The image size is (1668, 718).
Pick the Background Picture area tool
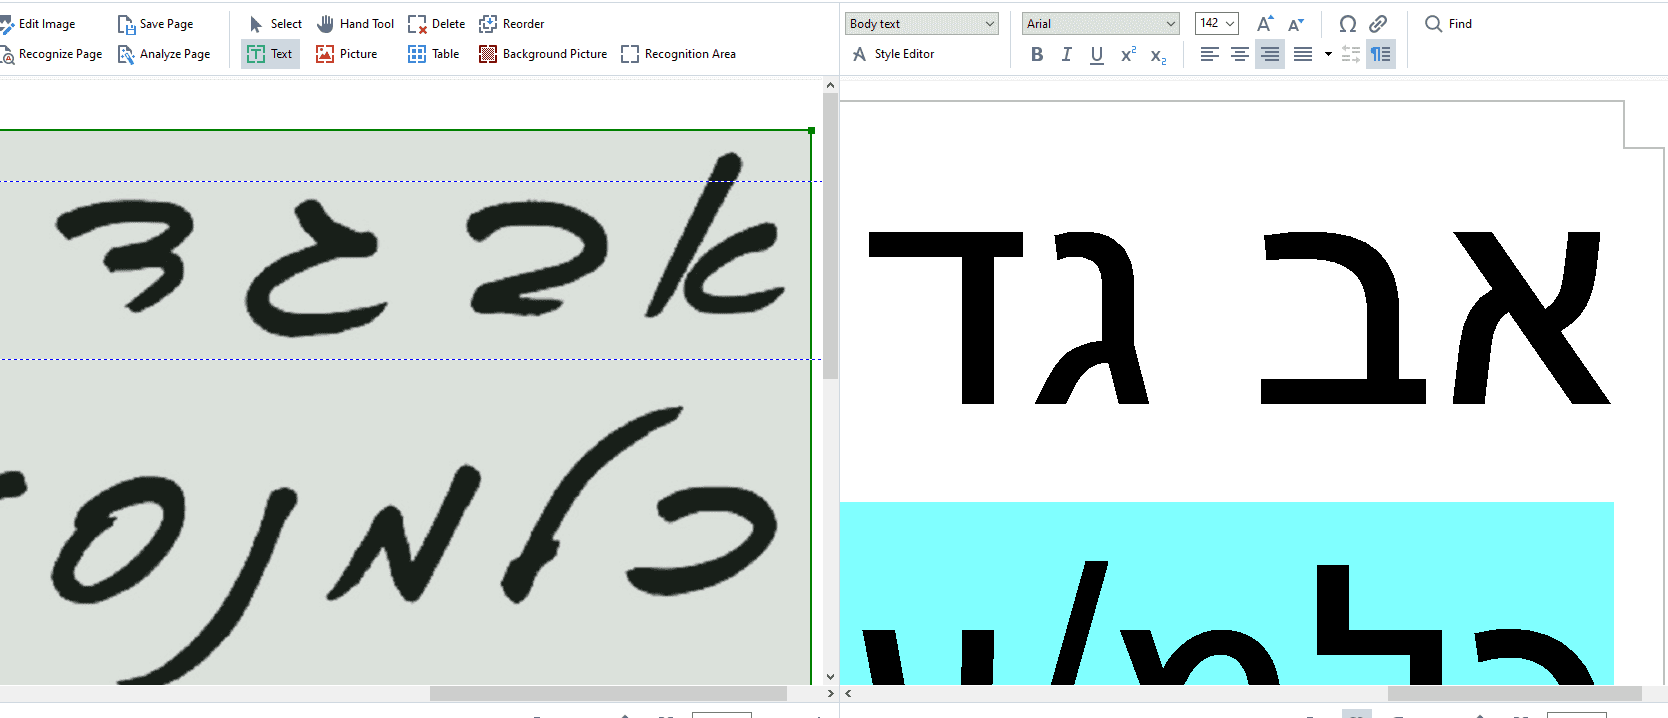point(543,54)
